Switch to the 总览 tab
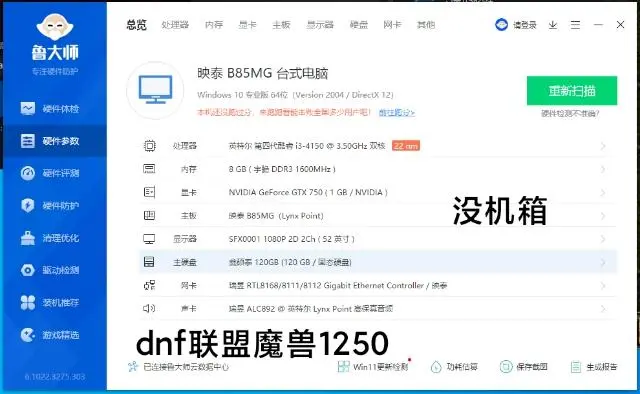Viewport: 640px width, 394px height. pyautogui.click(x=136, y=25)
